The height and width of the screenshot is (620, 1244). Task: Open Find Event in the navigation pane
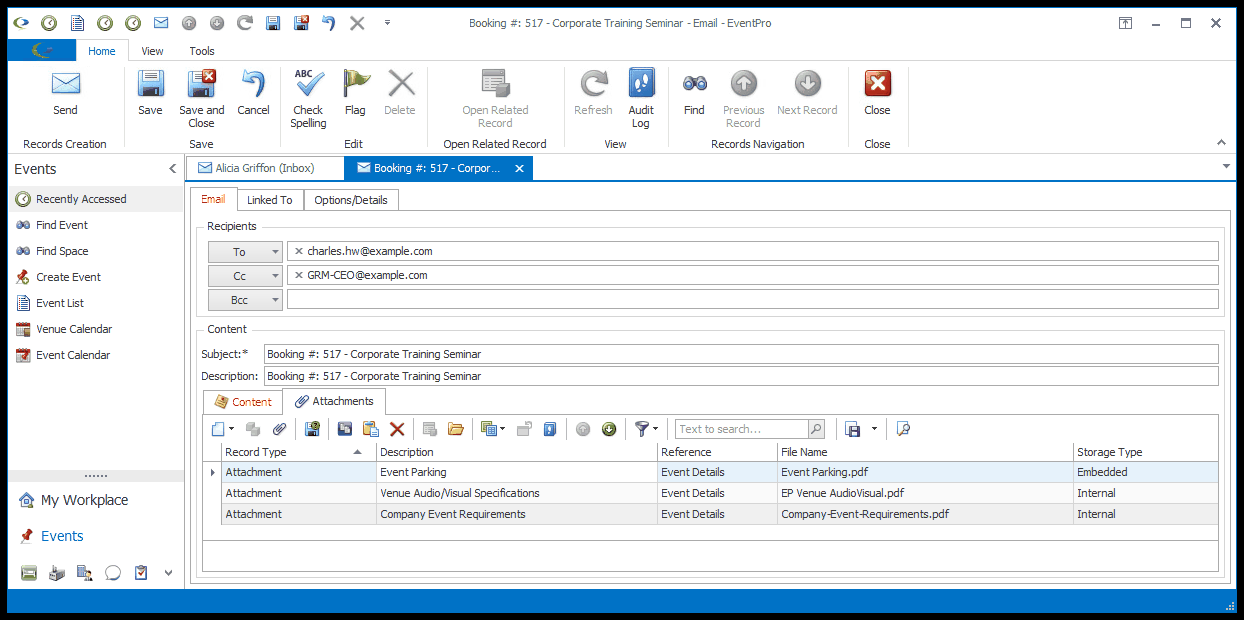62,225
